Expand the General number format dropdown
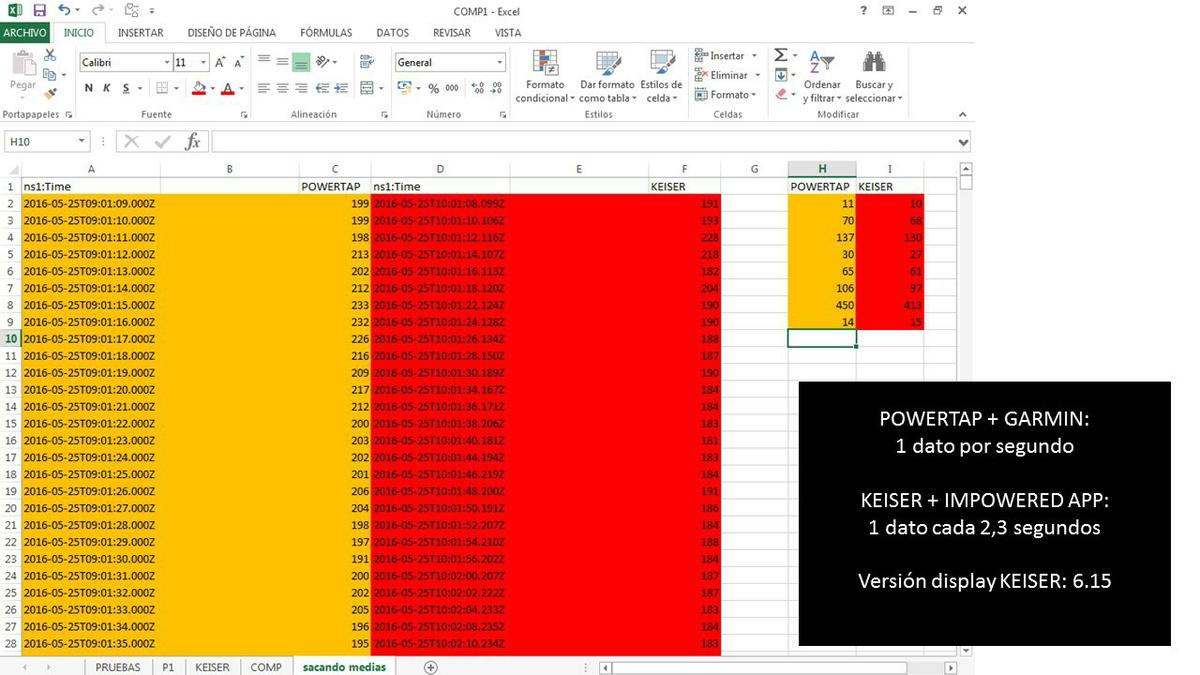This screenshot has height=675, width=1200. coord(500,62)
